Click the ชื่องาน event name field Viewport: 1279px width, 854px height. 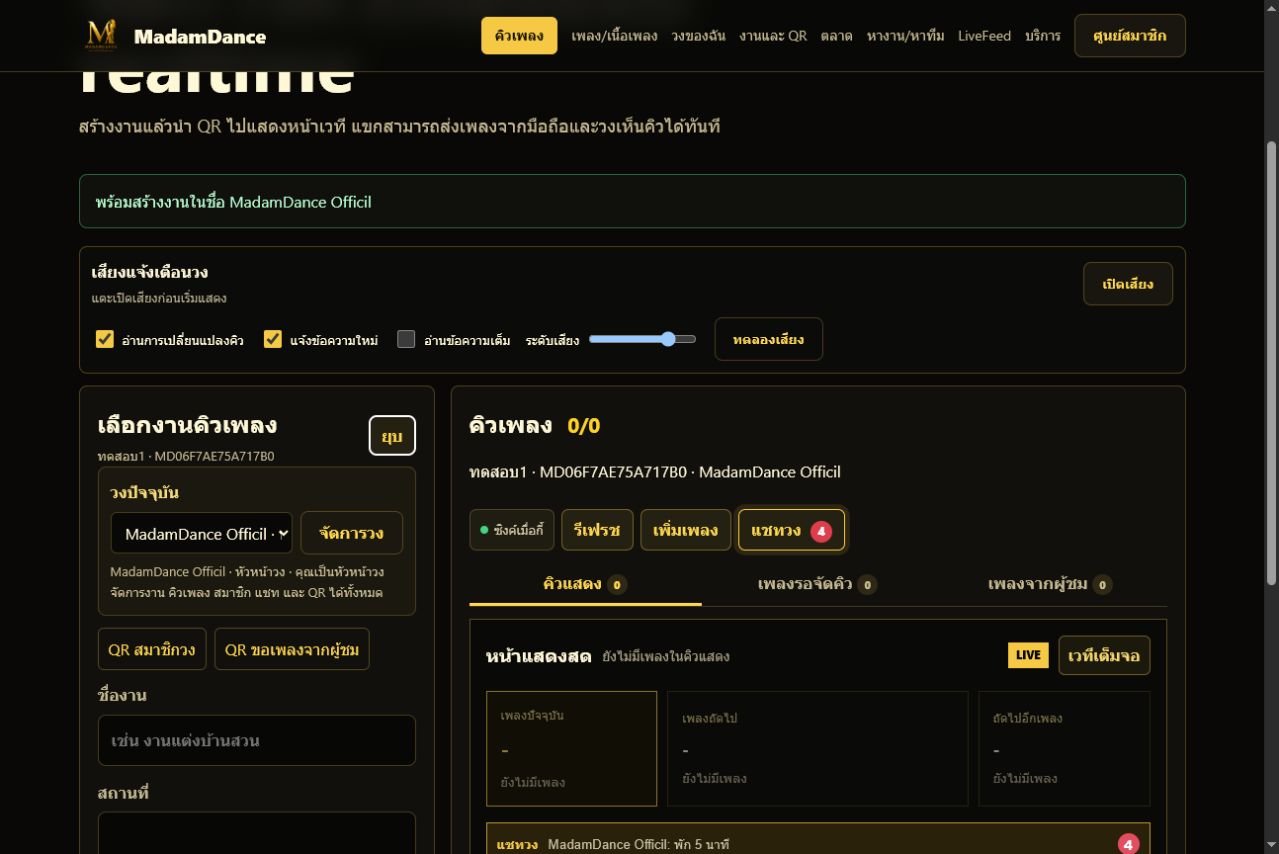[x=257, y=740]
